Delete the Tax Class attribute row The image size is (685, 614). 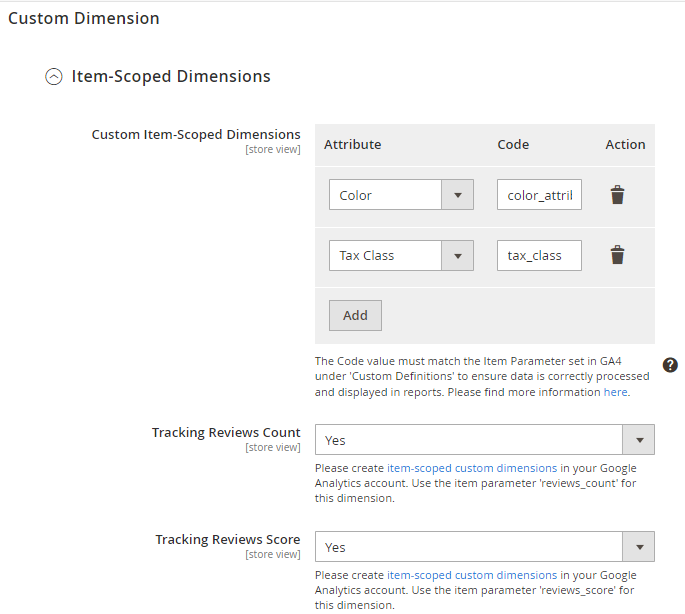(x=617, y=255)
